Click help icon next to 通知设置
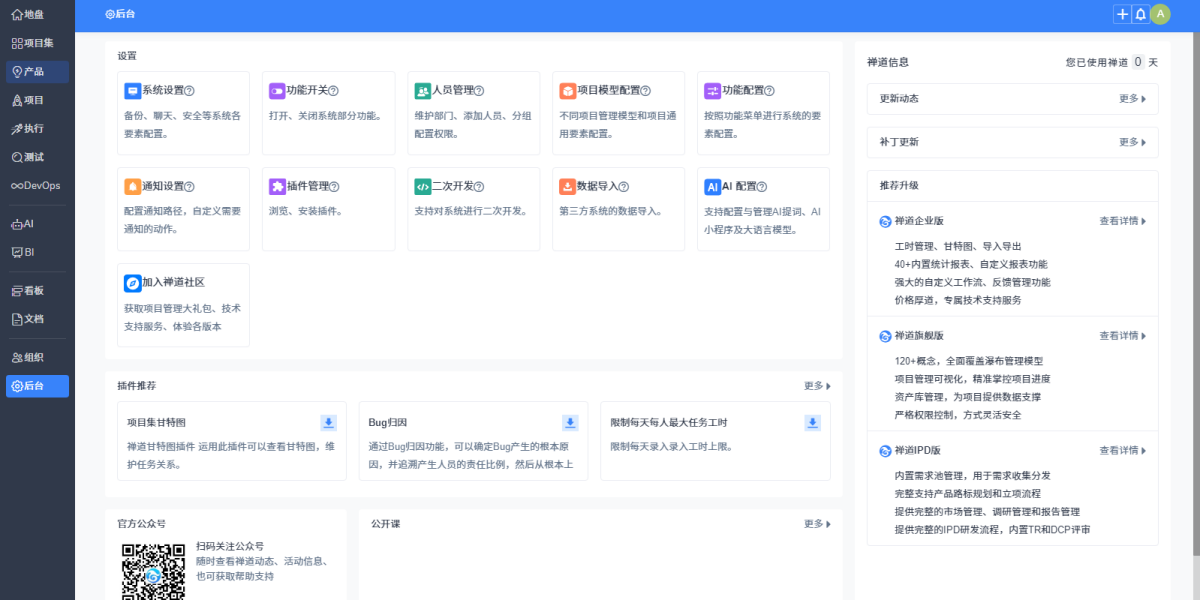The height and width of the screenshot is (600, 1200). 189,187
